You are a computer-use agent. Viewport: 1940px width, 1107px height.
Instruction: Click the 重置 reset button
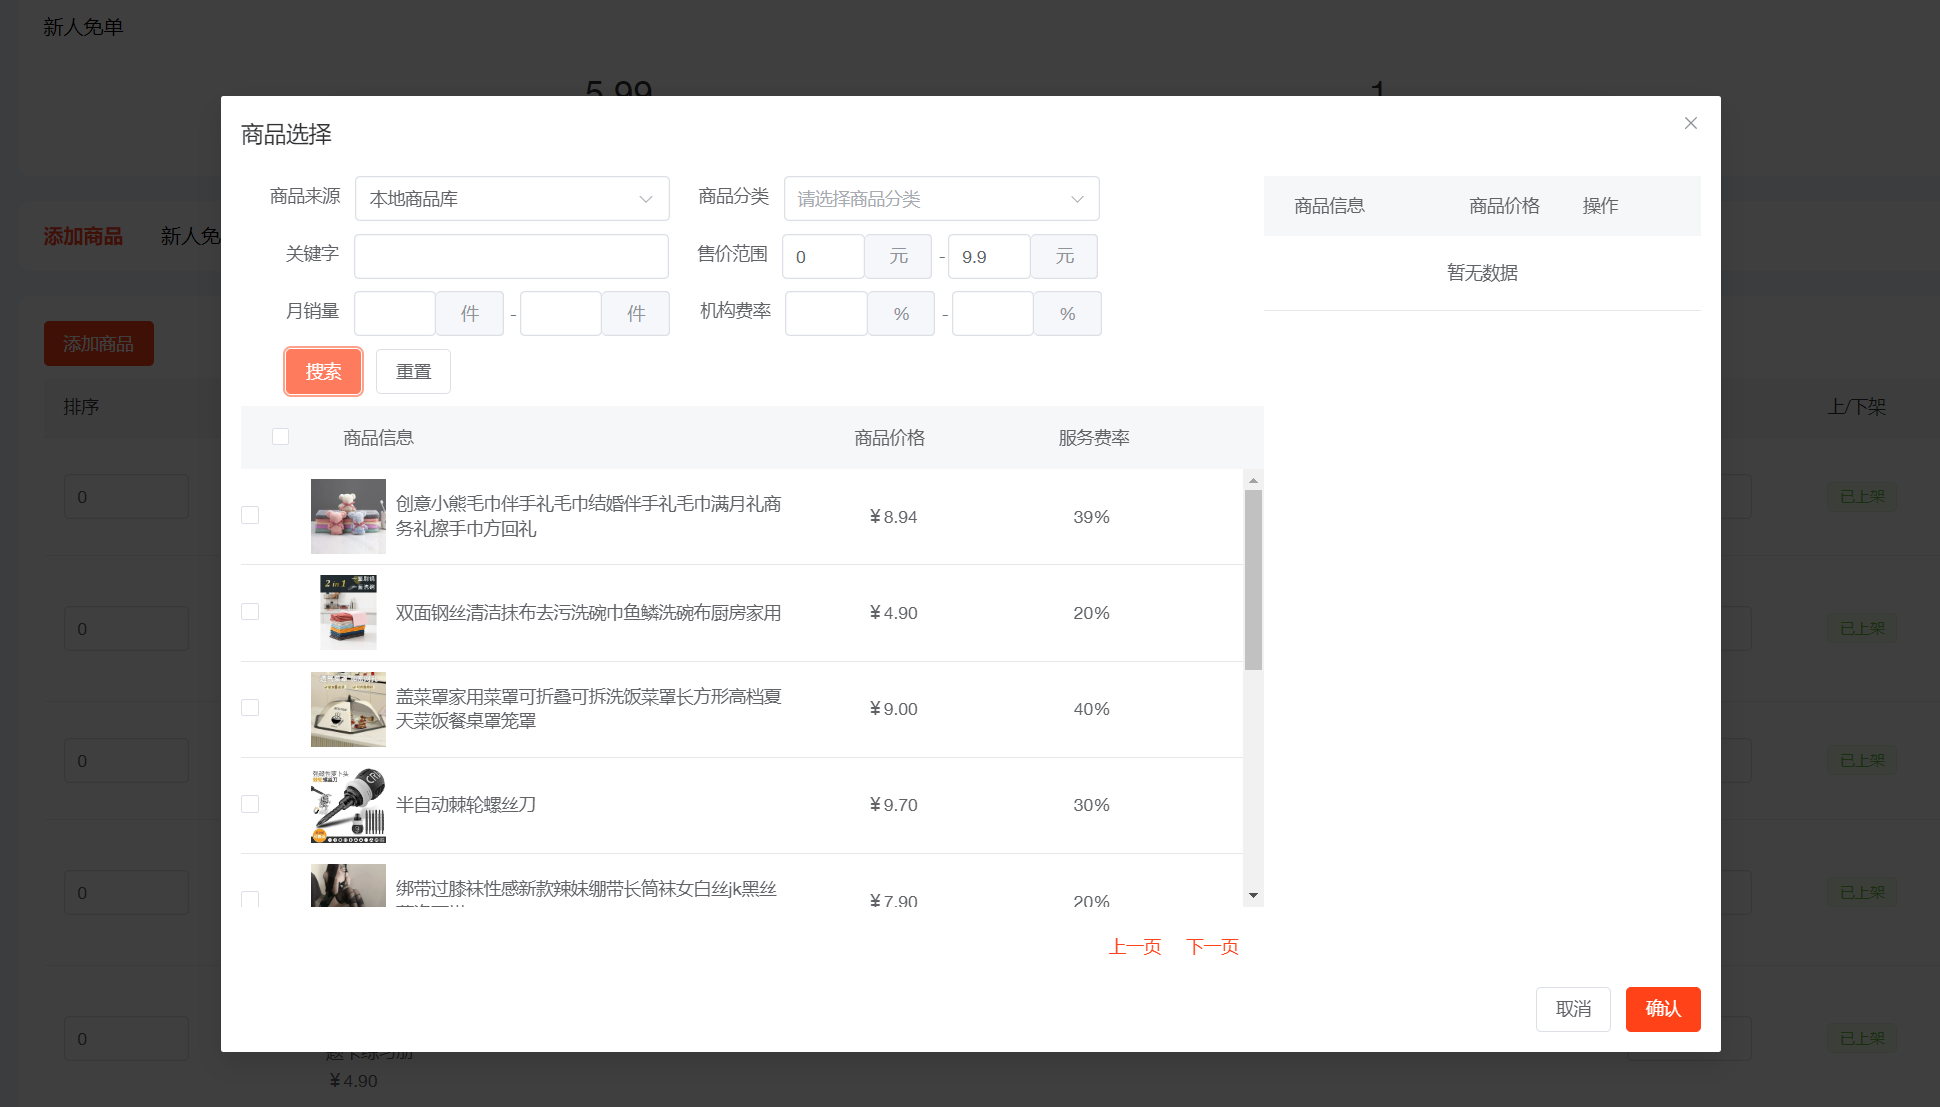(413, 372)
